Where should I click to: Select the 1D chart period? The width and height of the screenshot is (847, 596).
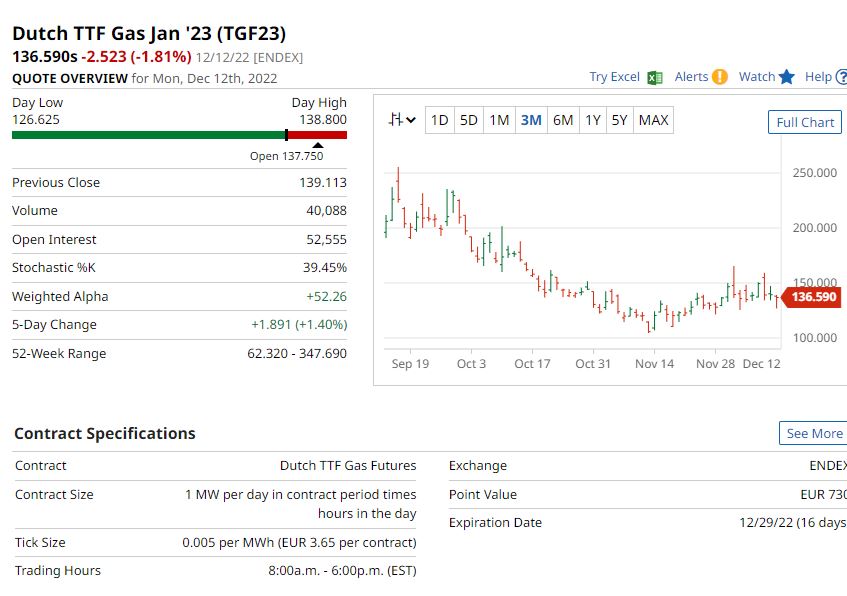click(x=439, y=121)
